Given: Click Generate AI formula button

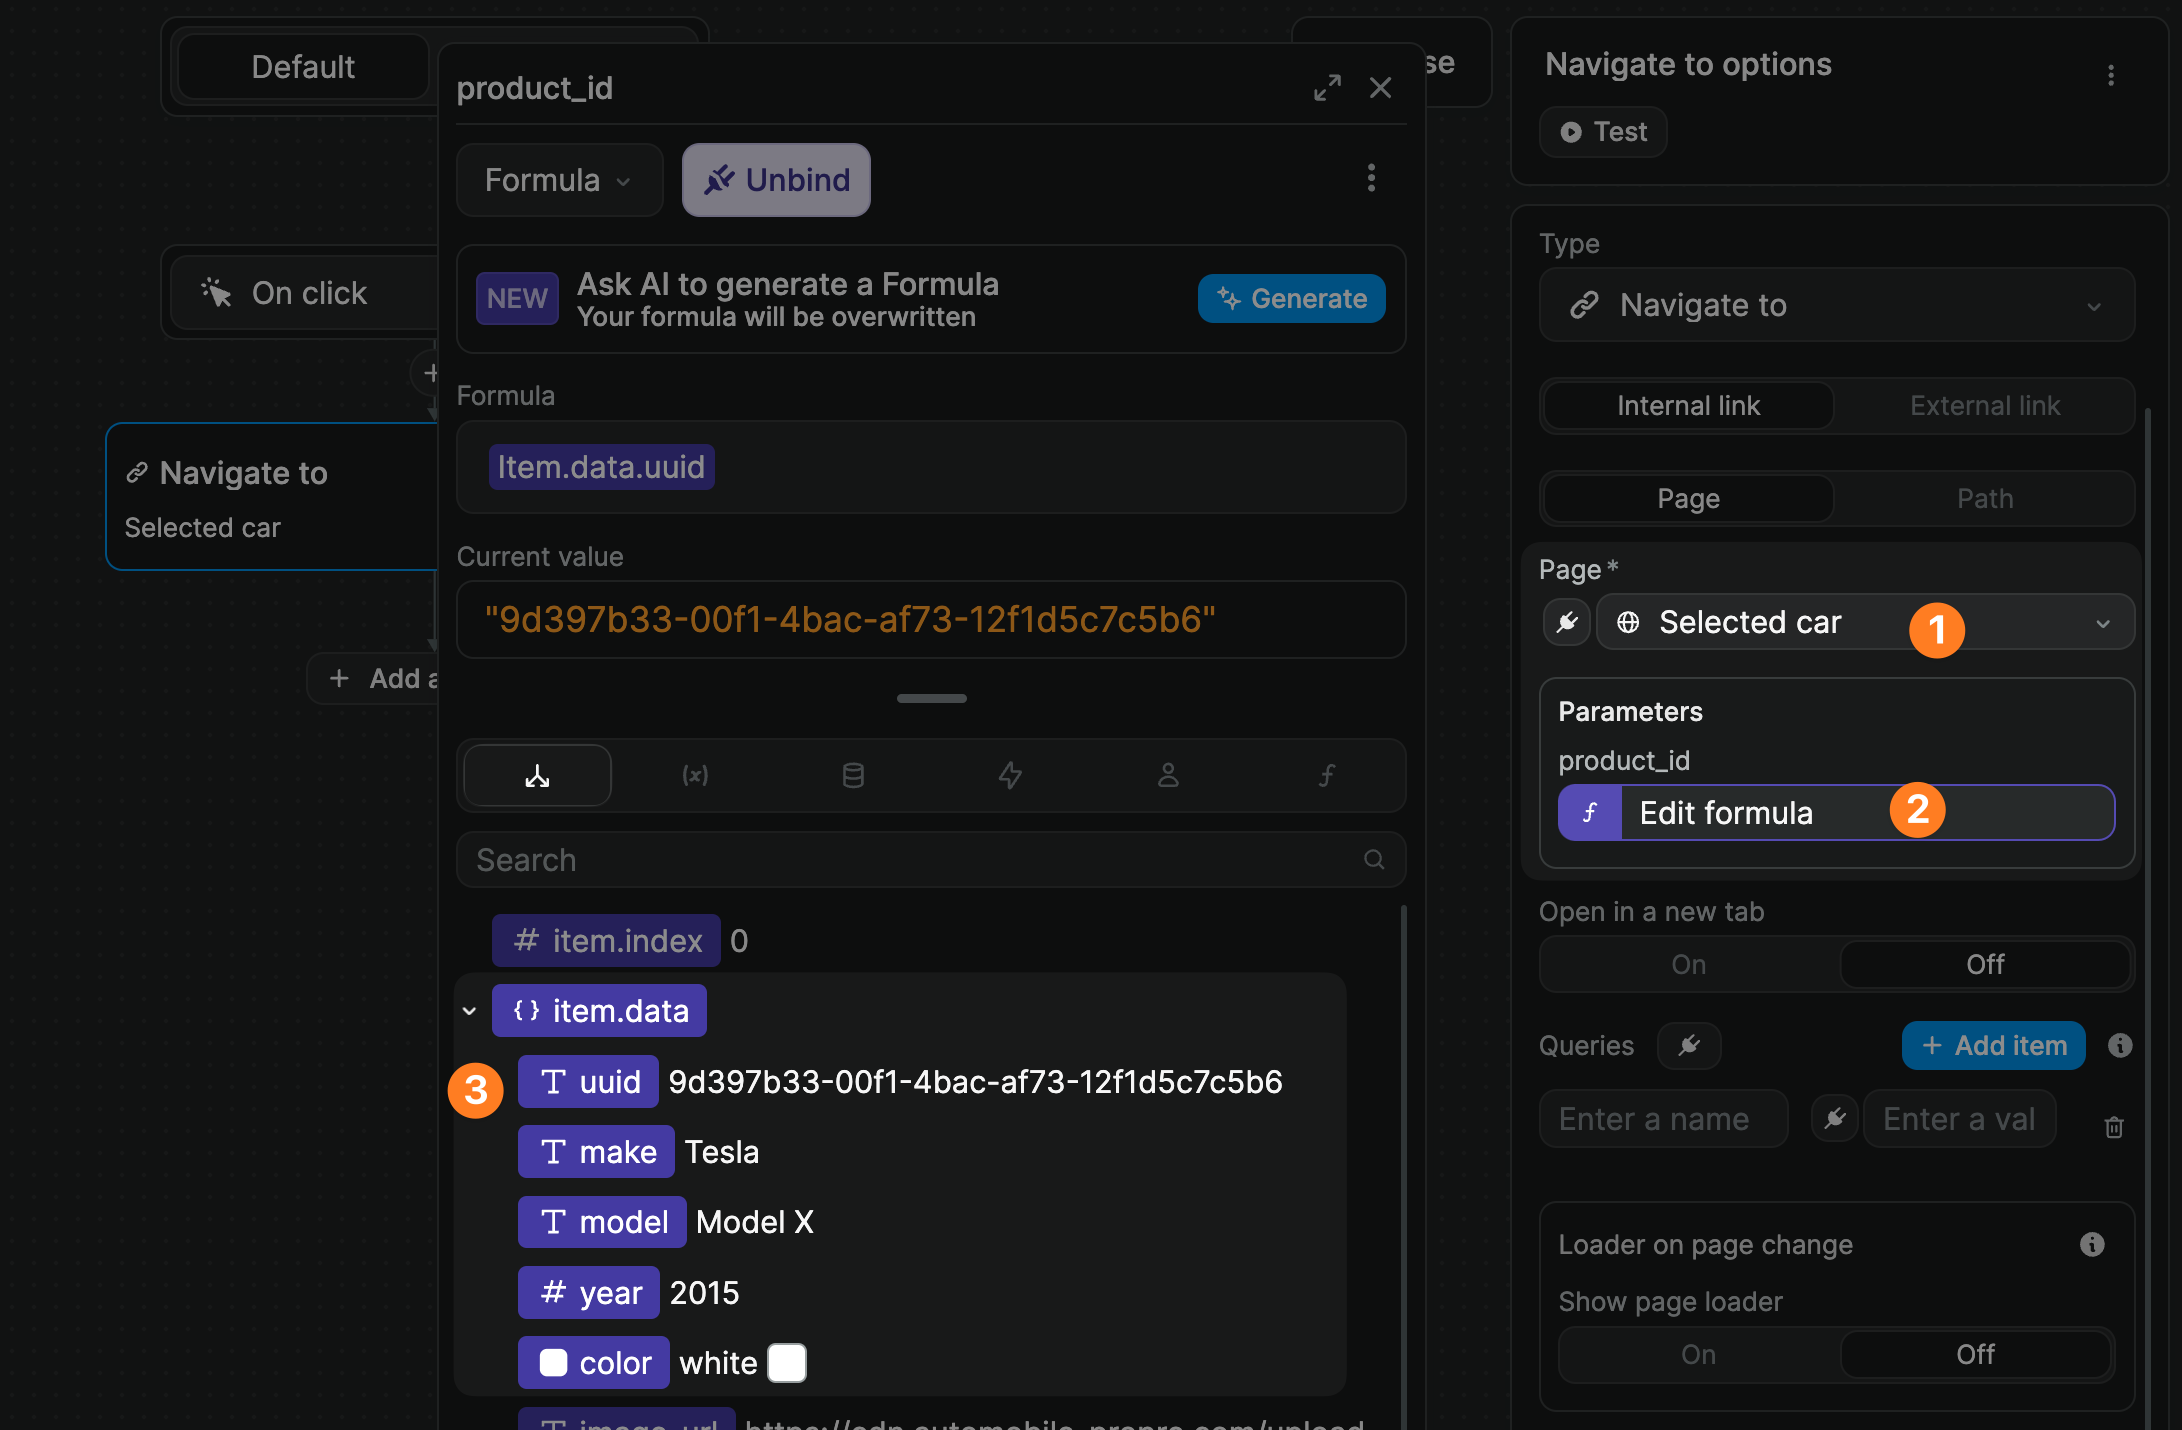Looking at the screenshot, I should pos(1293,300).
